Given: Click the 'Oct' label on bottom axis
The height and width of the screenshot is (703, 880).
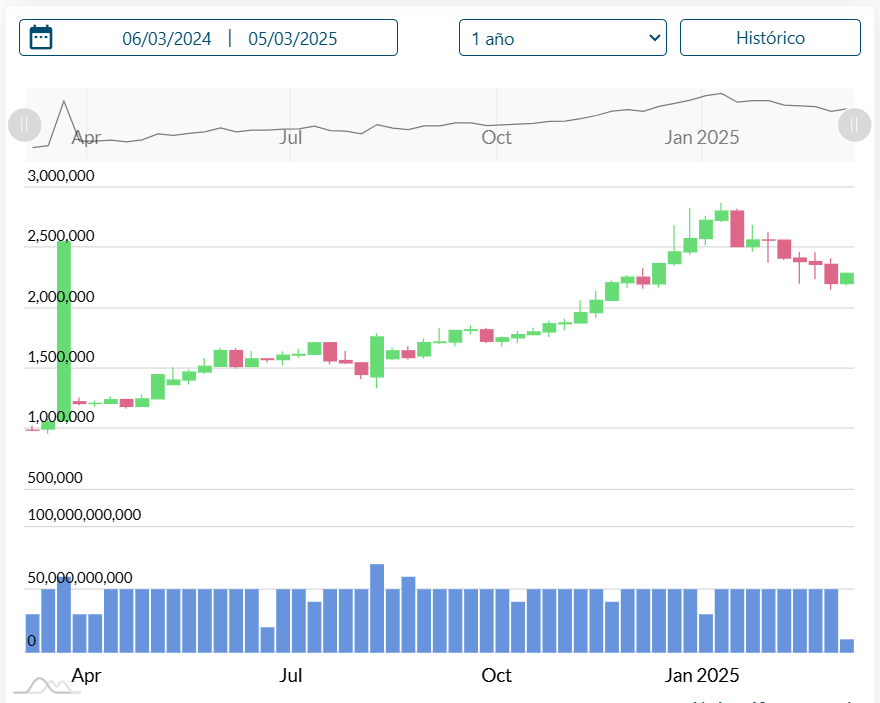Looking at the screenshot, I should coord(496,675).
